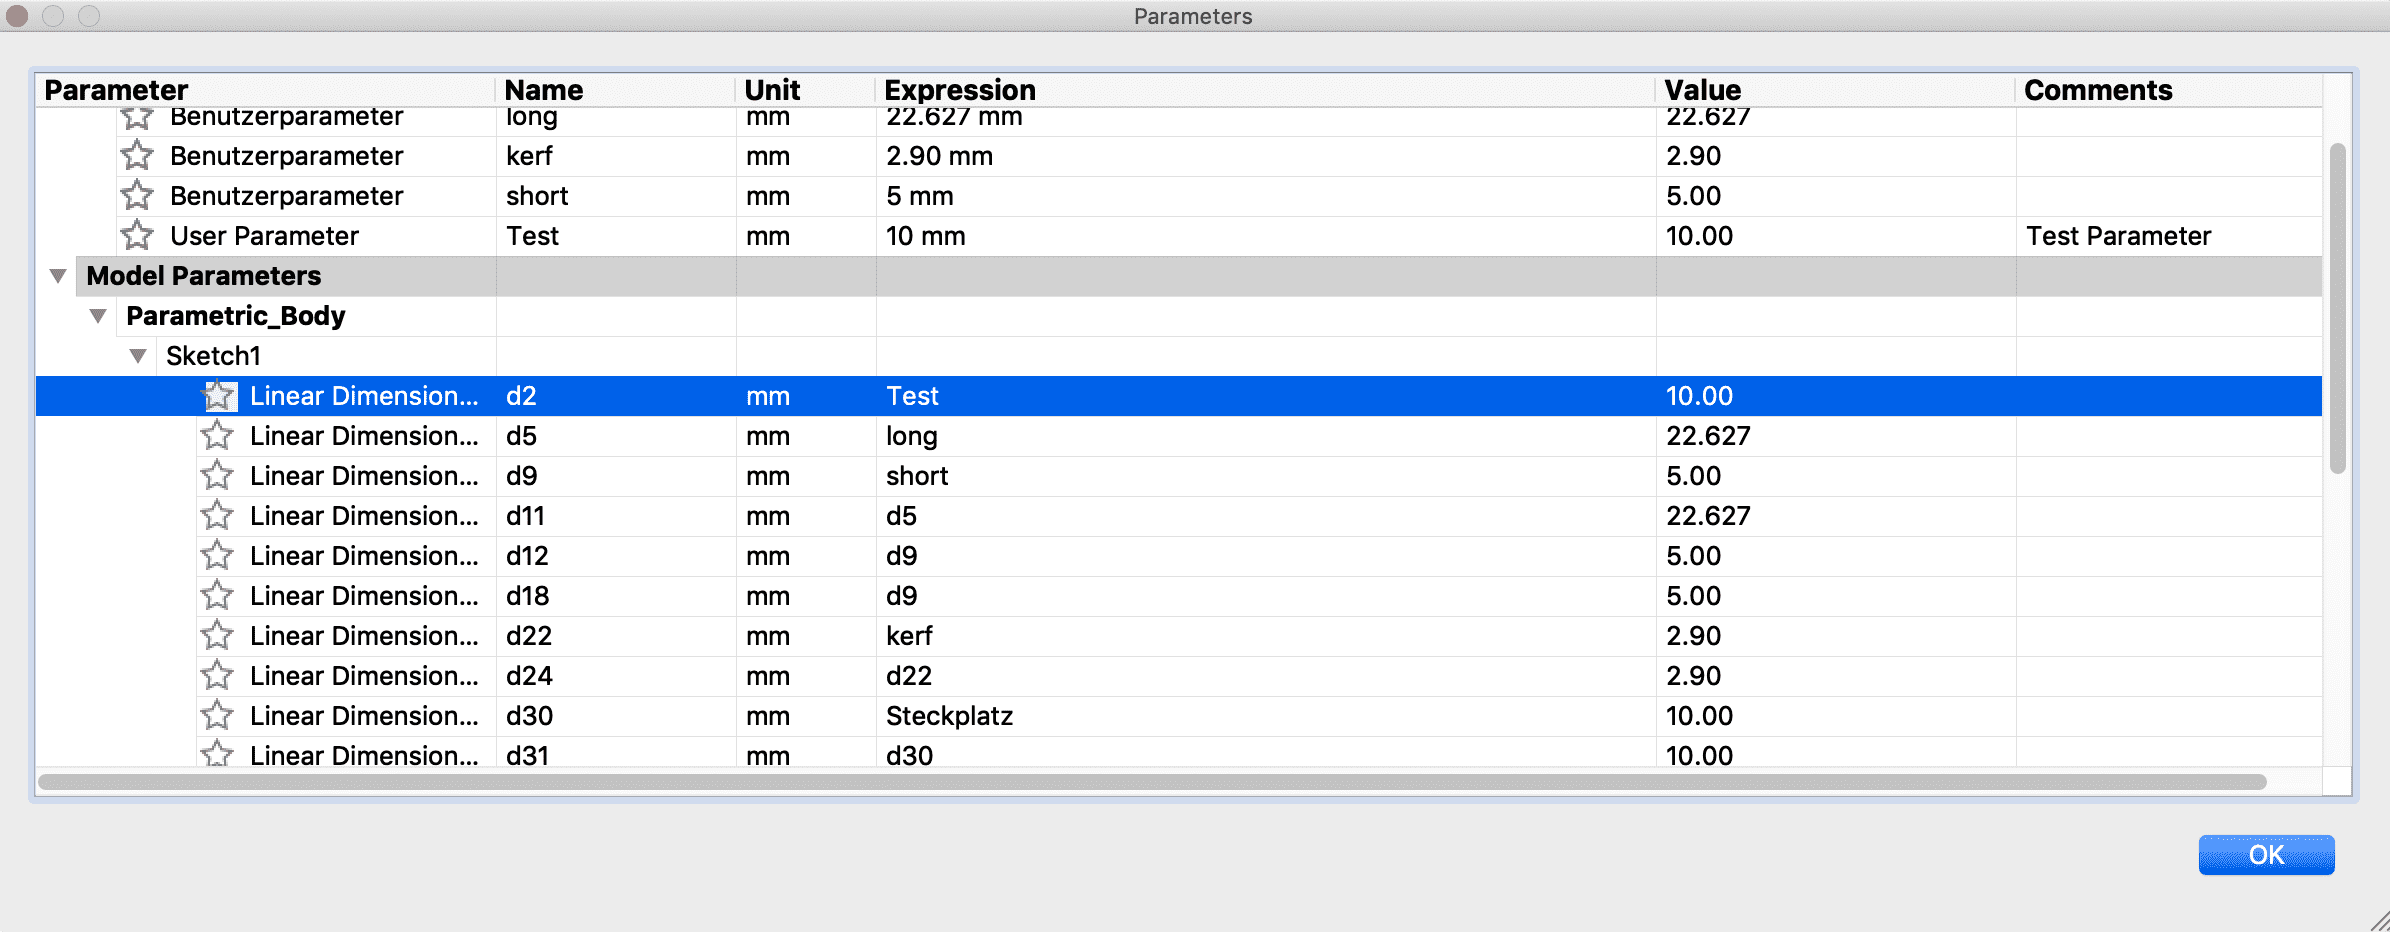
Task: Toggle favorite star on d24 row
Action: 217,676
